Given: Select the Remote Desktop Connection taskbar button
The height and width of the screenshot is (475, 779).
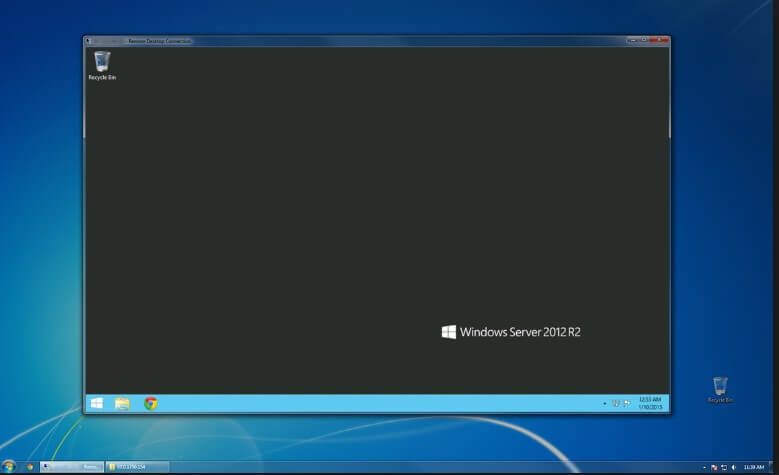Looking at the screenshot, I should tap(72, 467).
